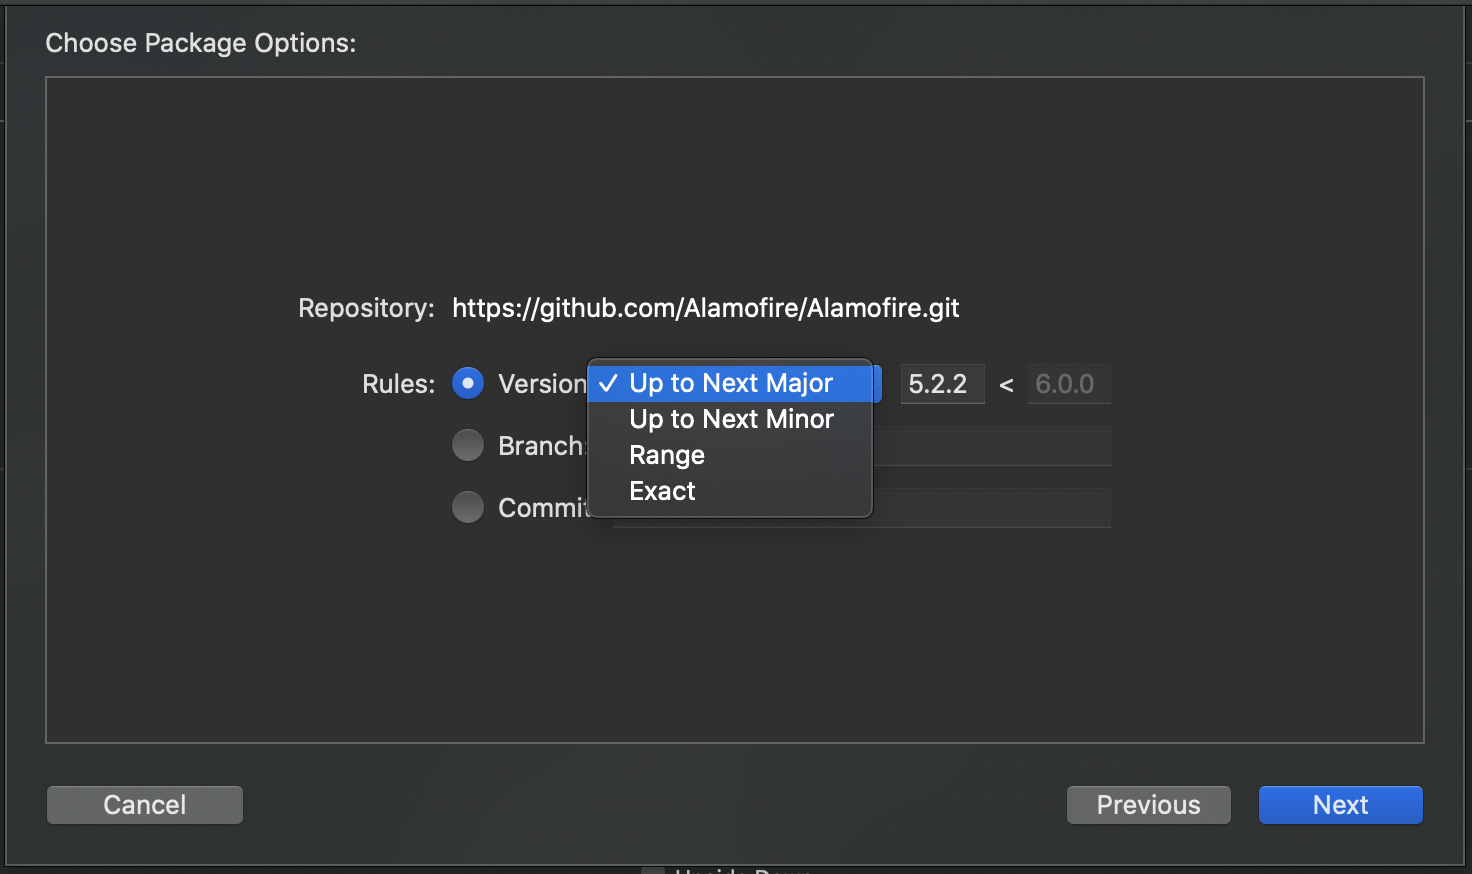1472x874 pixels.
Task: Go back with the Previous button
Action: [1149, 805]
